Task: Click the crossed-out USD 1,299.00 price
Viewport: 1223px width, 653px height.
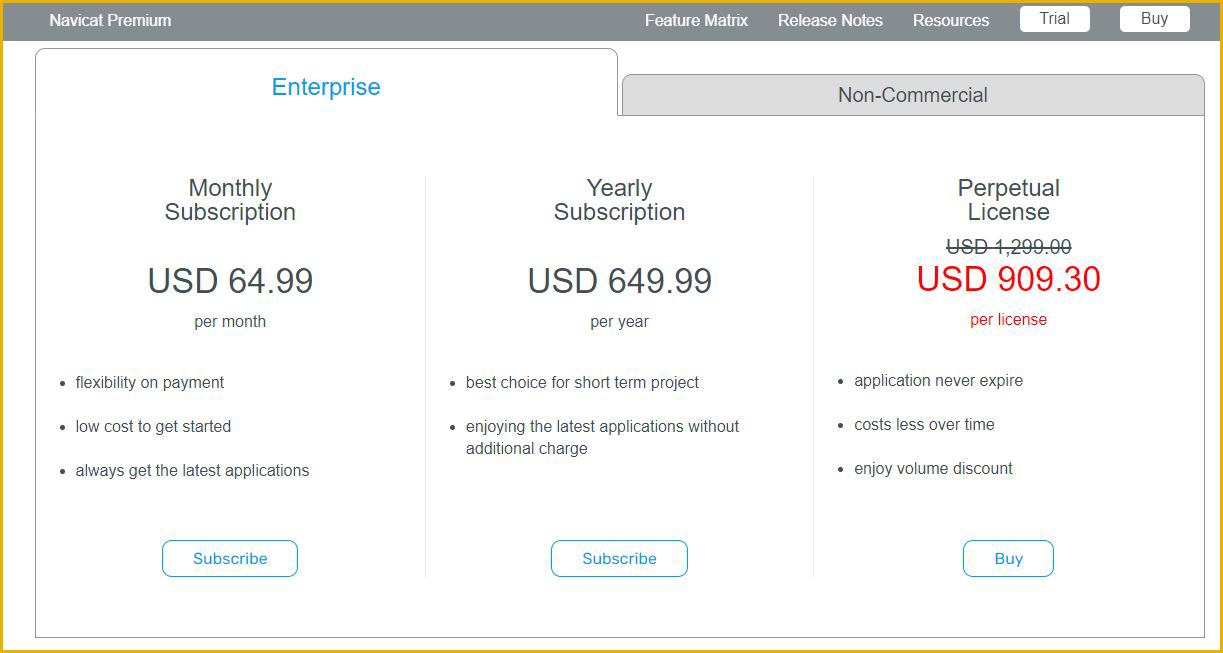Action: (x=1008, y=246)
